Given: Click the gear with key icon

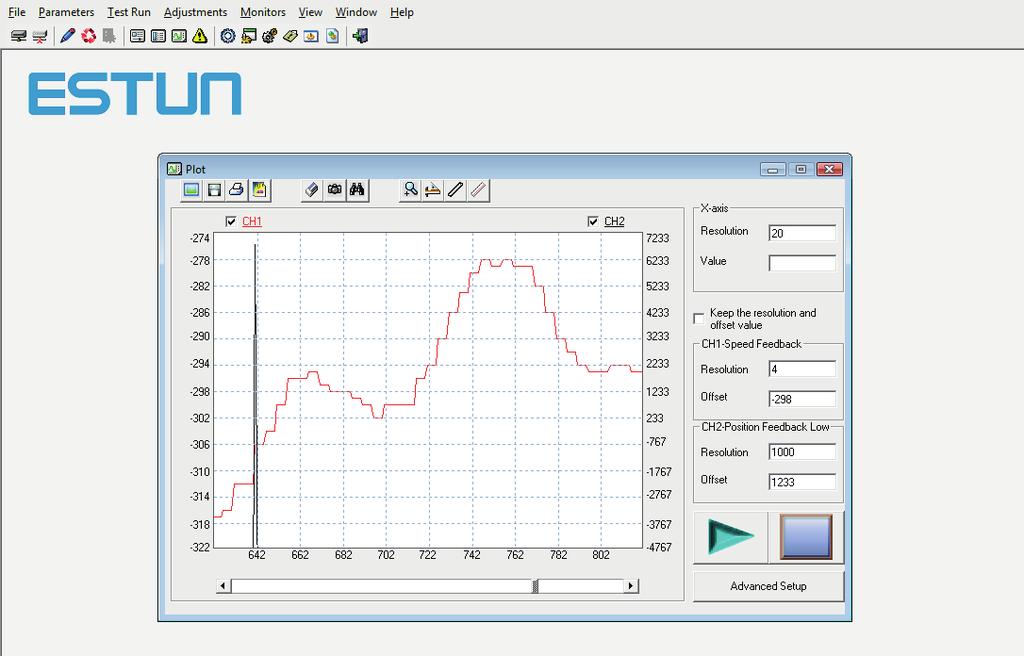Looking at the screenshot, I should [x=269, y=36].
